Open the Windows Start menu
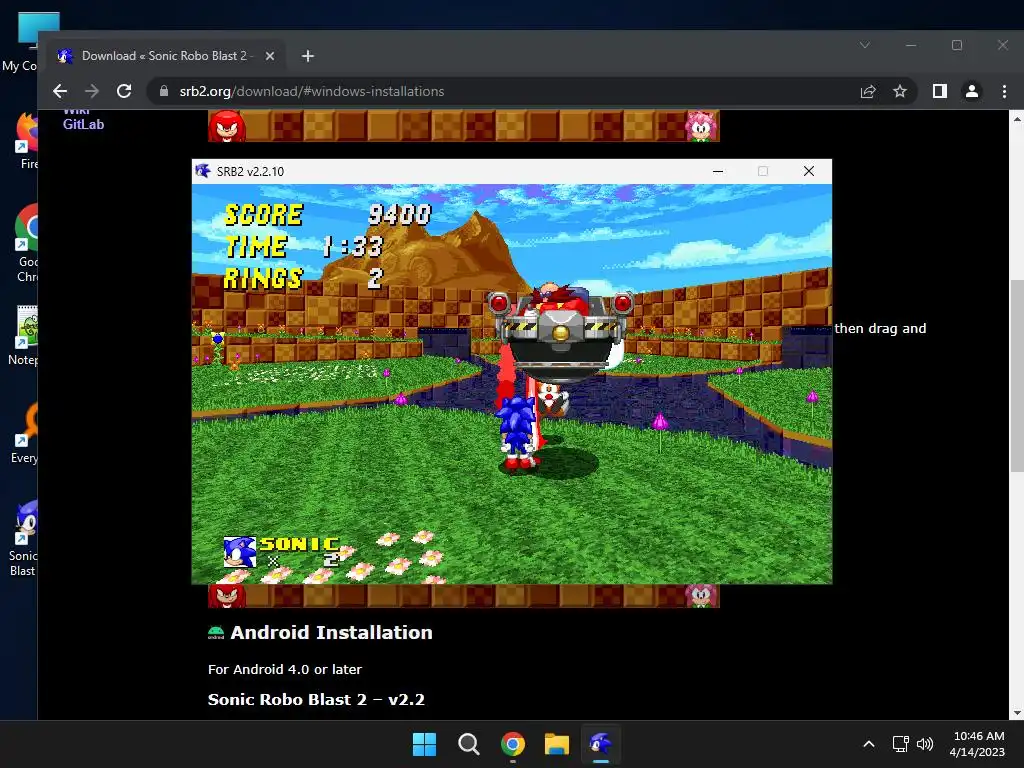 424,744
